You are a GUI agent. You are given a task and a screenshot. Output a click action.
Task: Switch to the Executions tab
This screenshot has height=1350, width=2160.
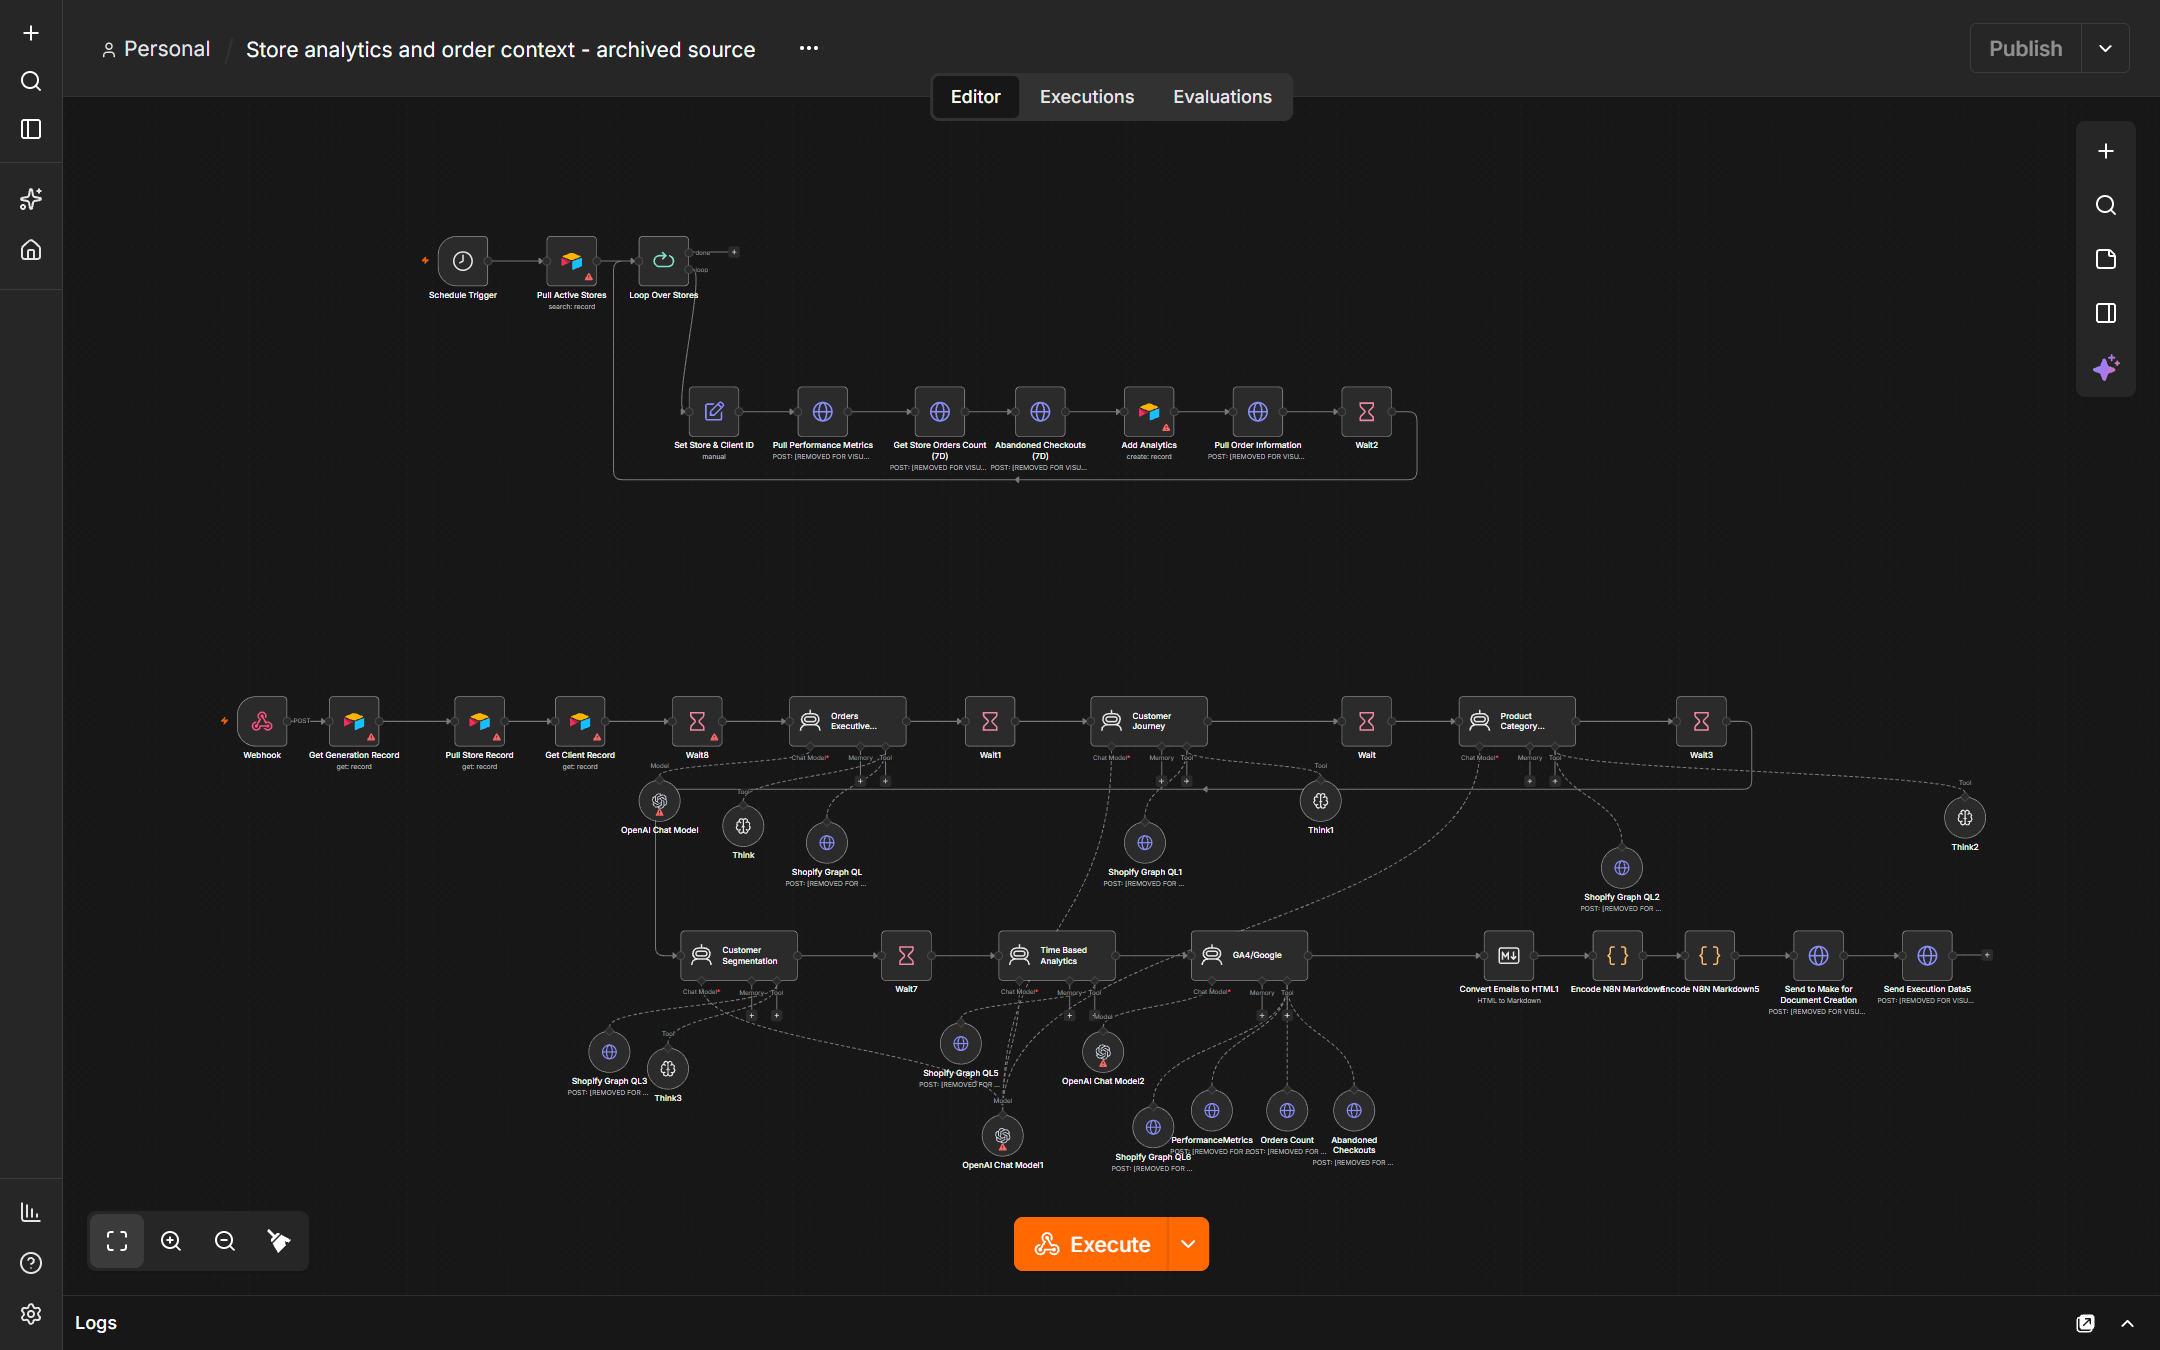[1086, 97]
